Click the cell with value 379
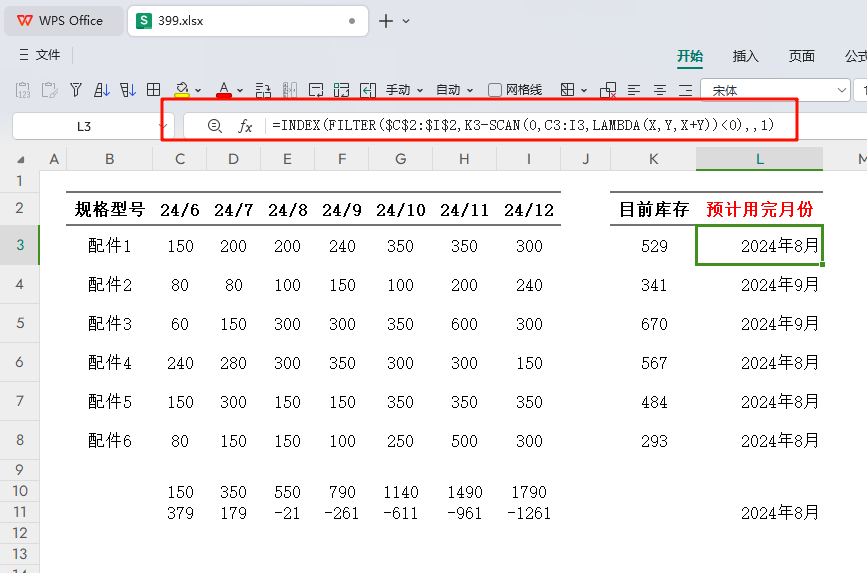This screenshot has width=867, height=573. point(180,513)
